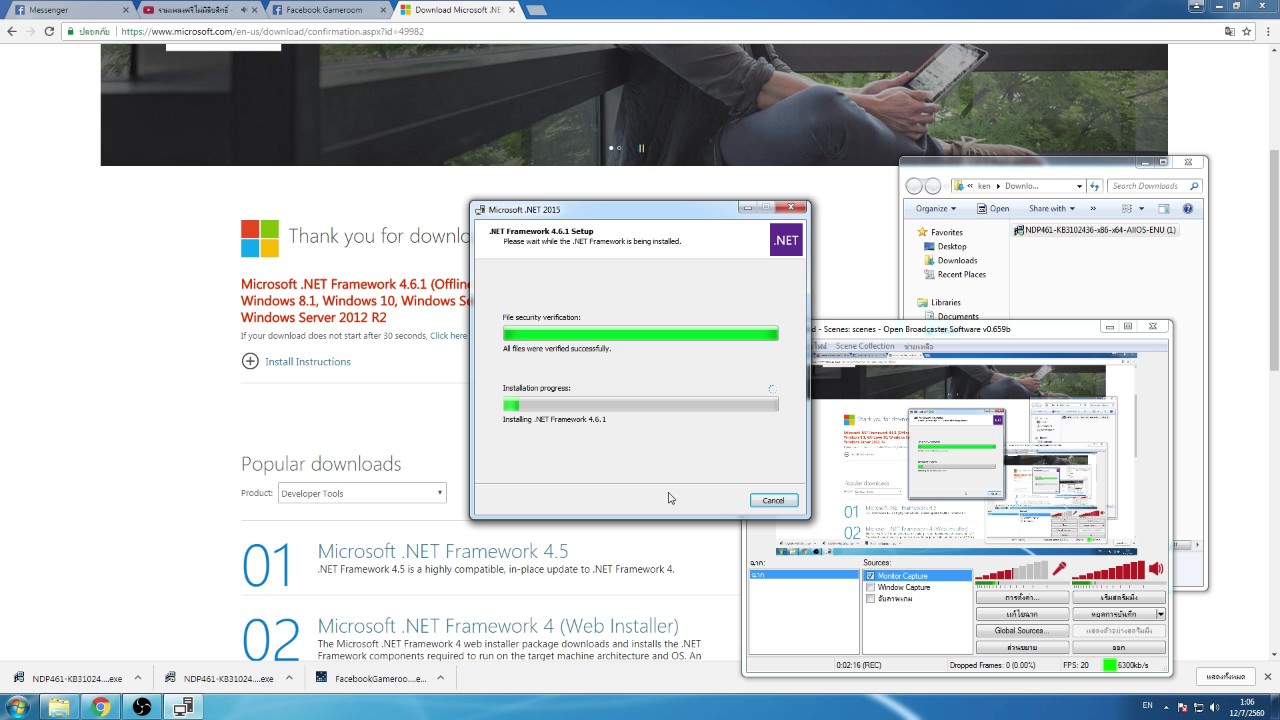Open .NET Framework 4 (Web Installer) link
The height and width of the screenshot is (720, 1280).
pos(498,626)
